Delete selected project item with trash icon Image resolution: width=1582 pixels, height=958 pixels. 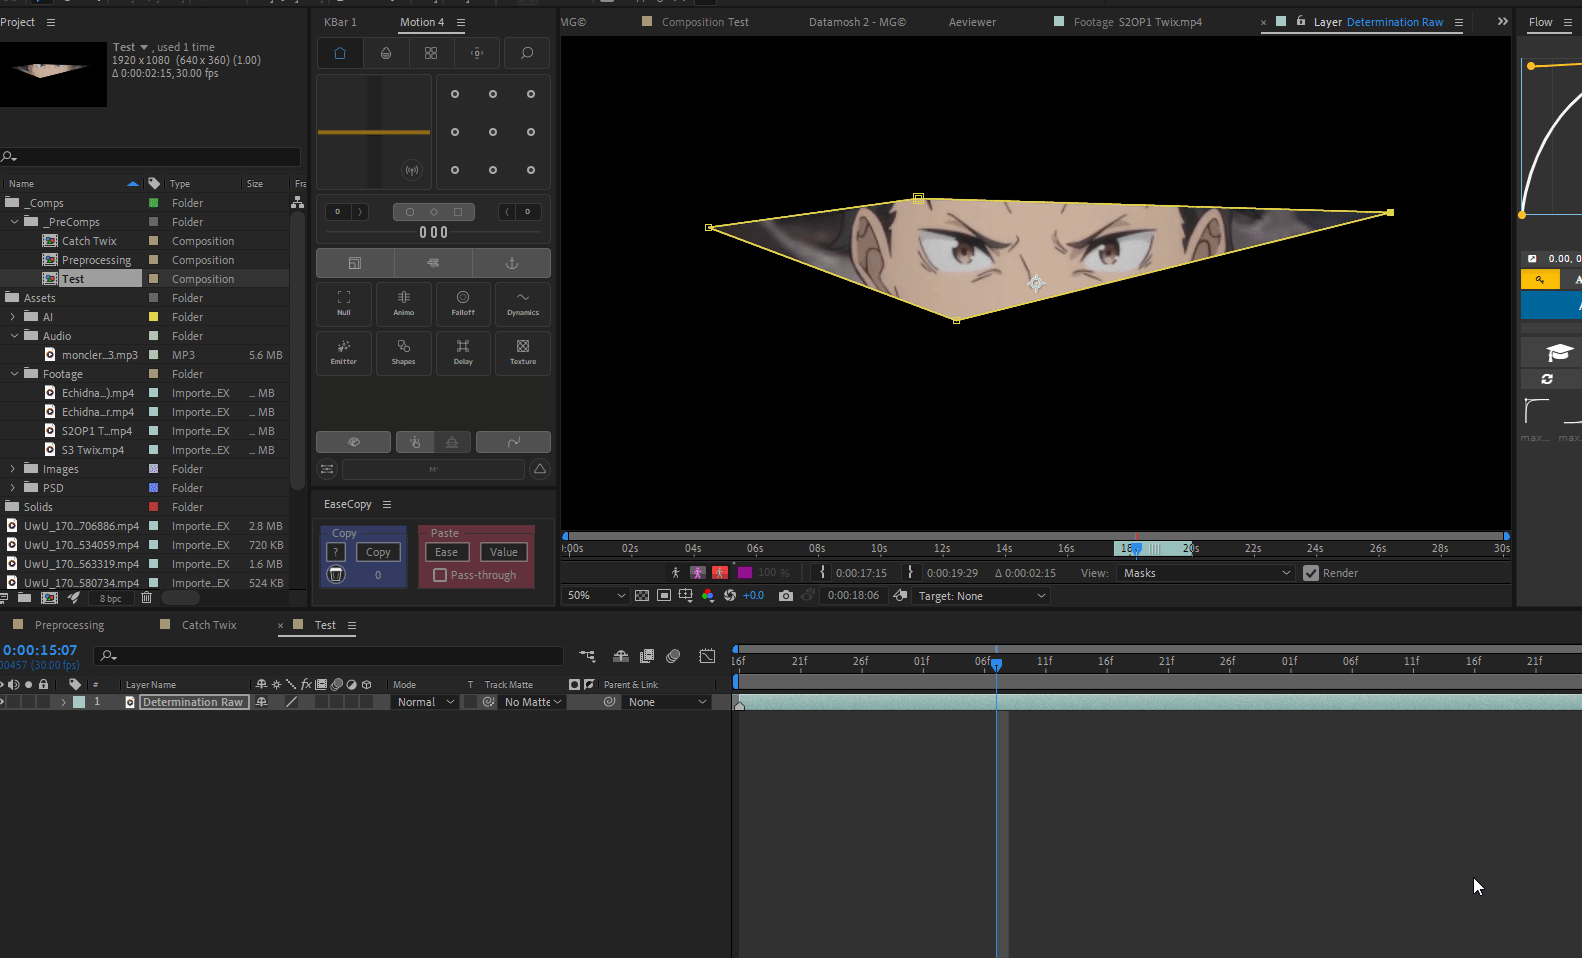146,598
